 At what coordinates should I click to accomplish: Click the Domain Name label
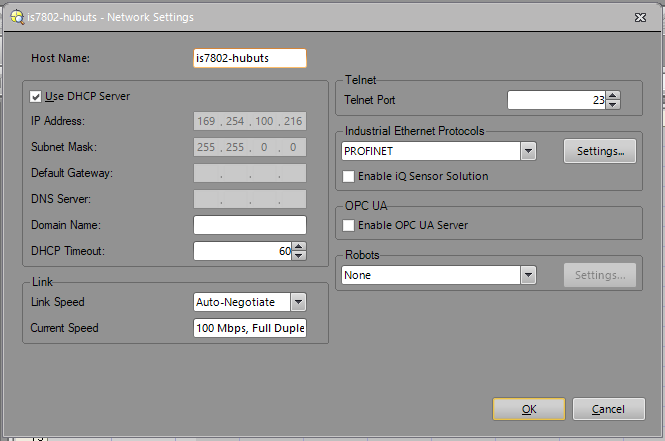(x=66, y=225)
